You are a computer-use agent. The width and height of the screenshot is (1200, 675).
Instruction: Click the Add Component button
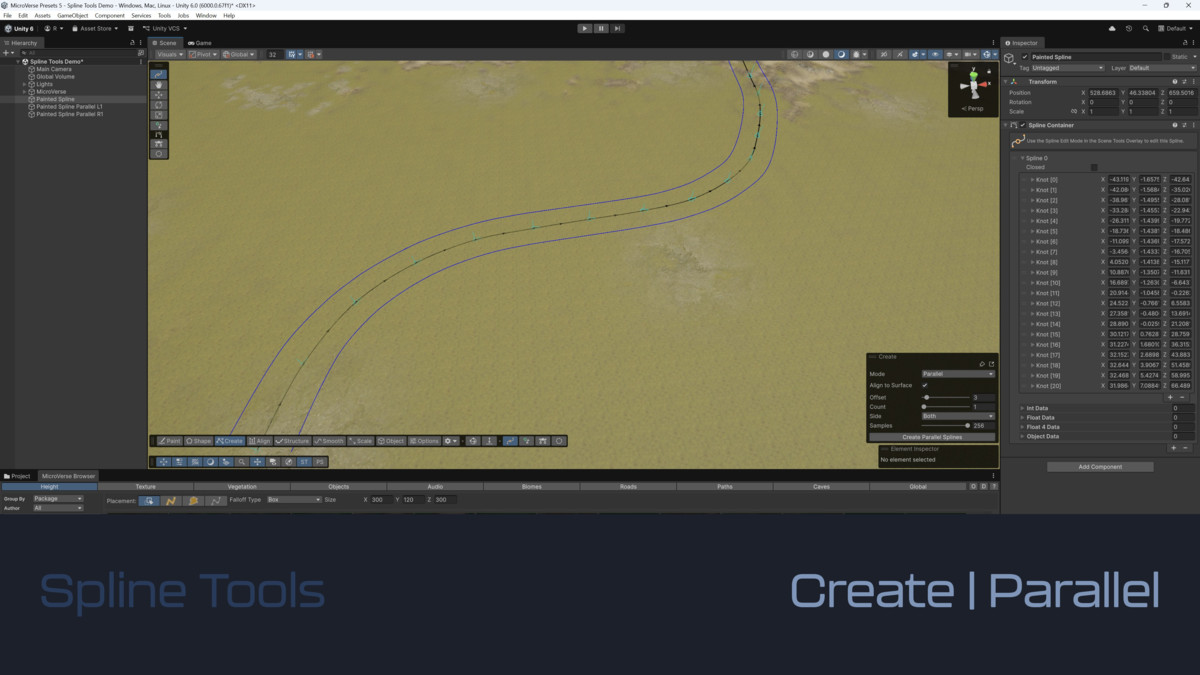(x=1100, y=467)
